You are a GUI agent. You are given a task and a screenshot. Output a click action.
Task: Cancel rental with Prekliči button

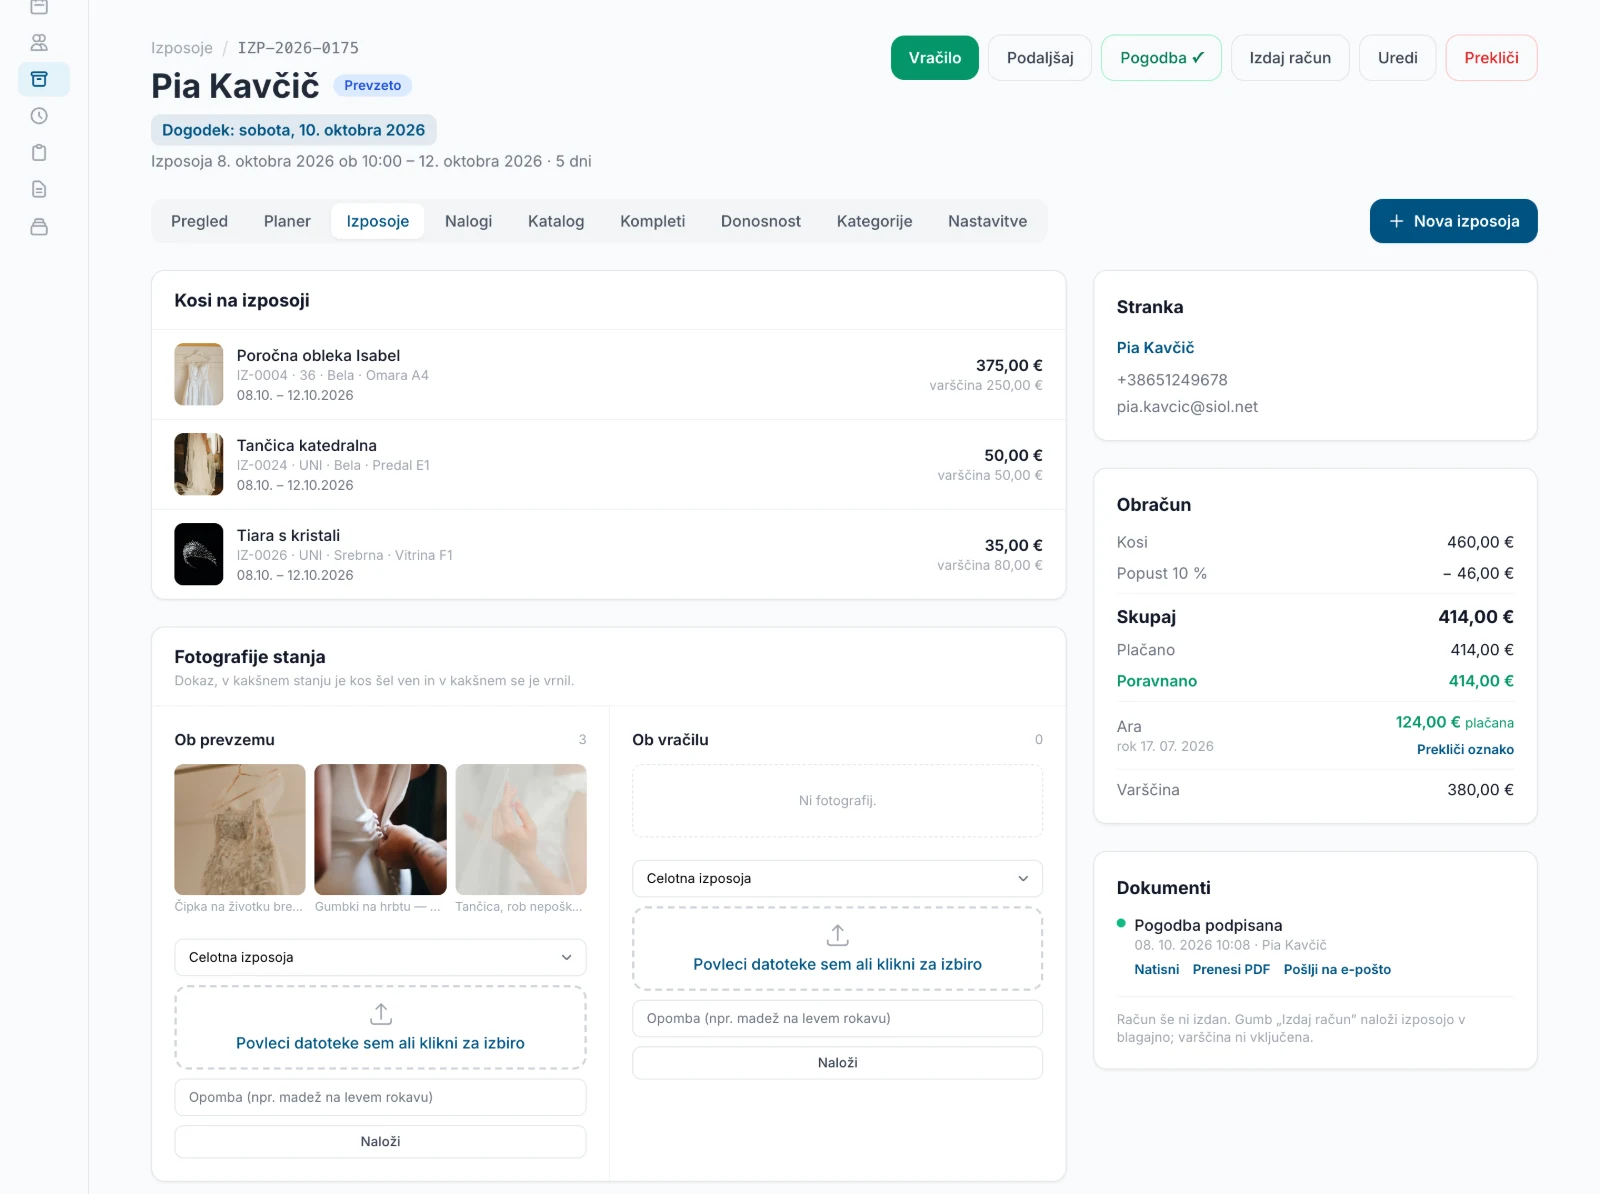coord(1492,58)
